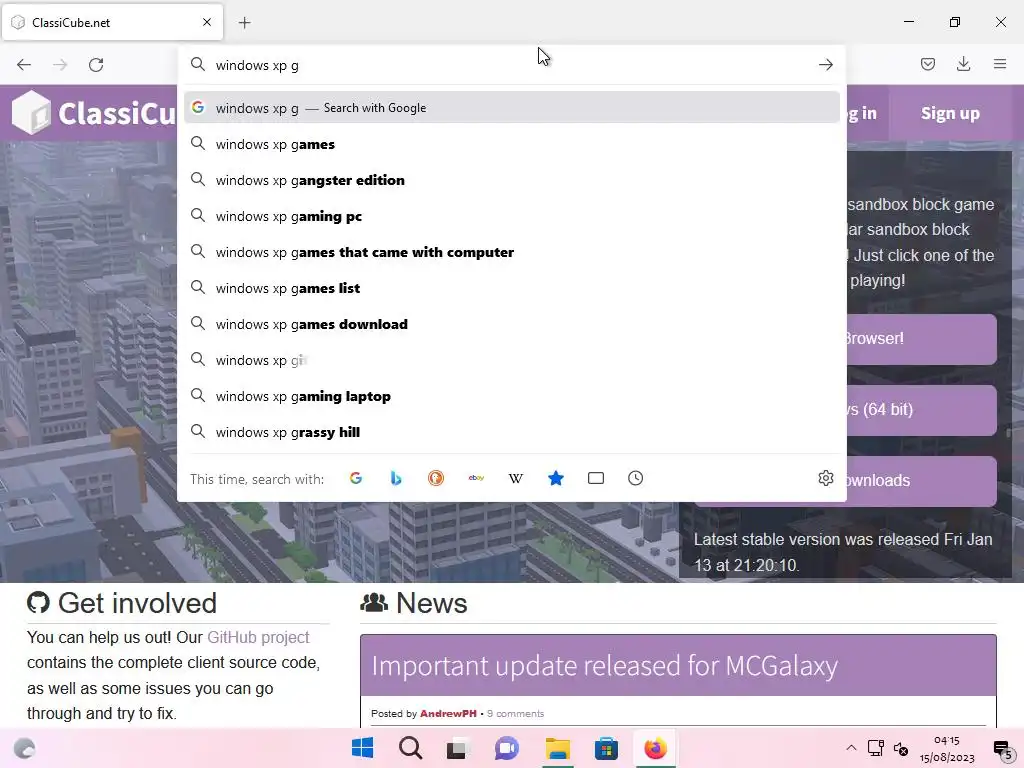Choose 'windows xp g — Search with Google'
Screen dimensions: 1024x768
pyautogui.click(x=512, y=108)
